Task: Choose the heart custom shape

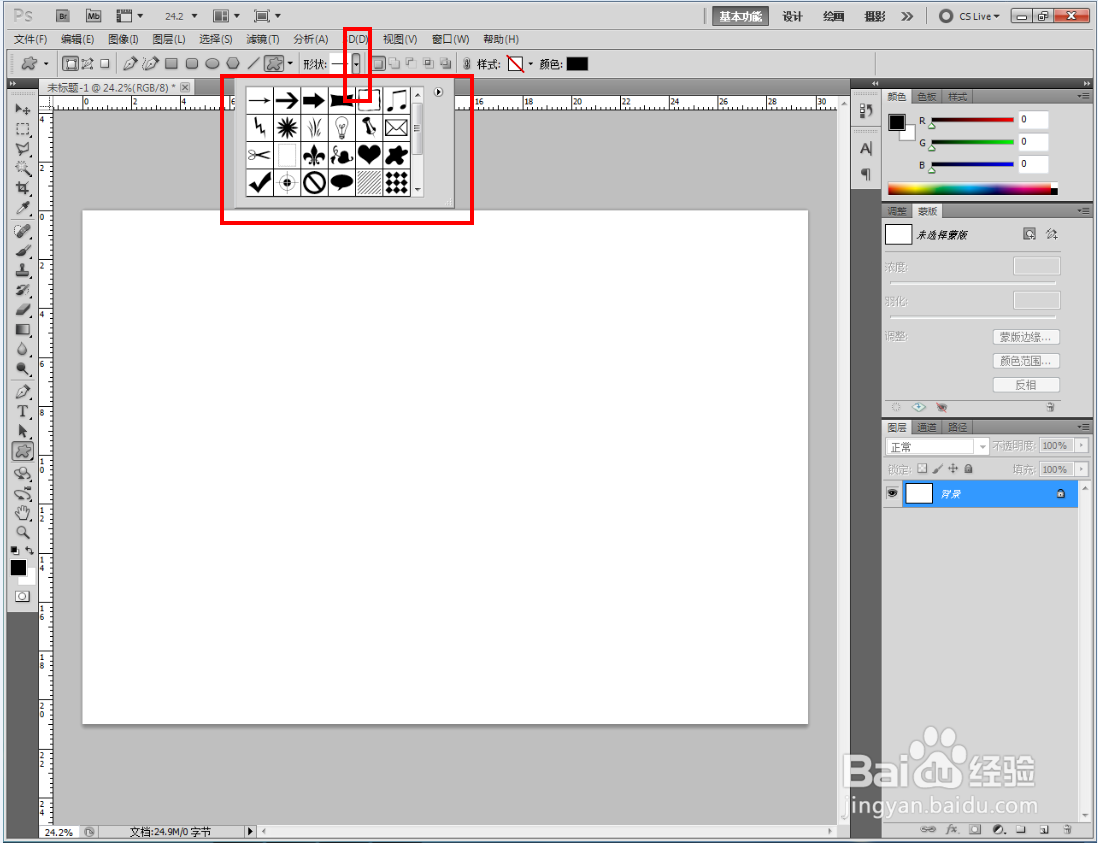Action: tap(369, 155)
